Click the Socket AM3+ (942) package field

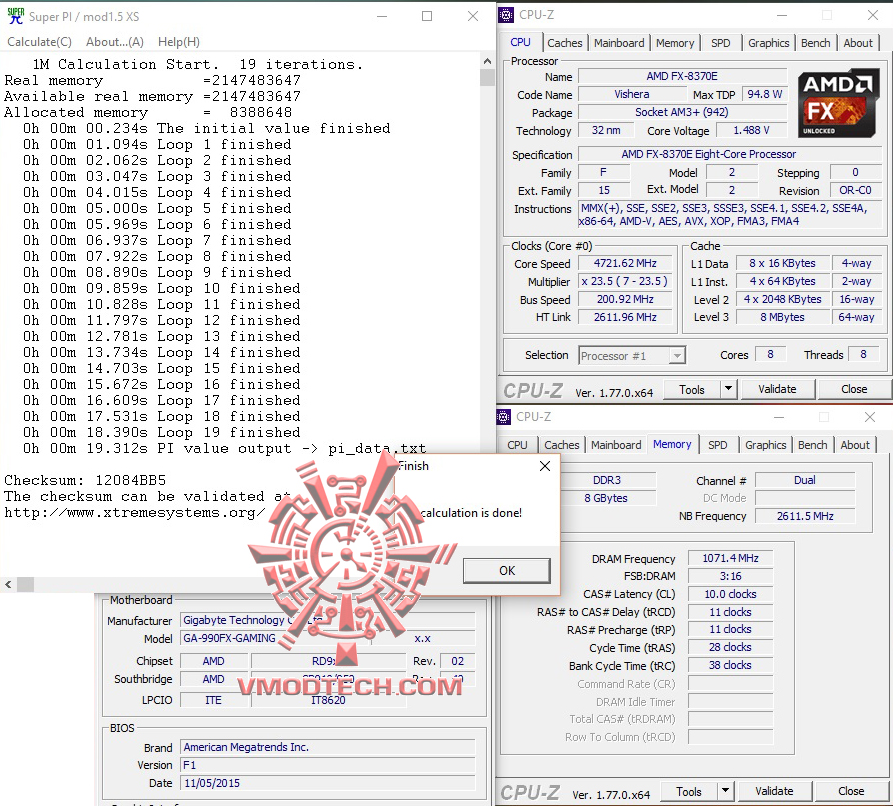coord(682,112)
